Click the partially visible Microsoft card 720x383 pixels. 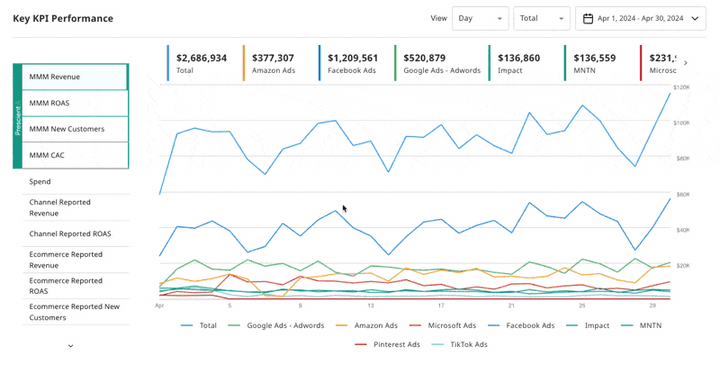659,63
